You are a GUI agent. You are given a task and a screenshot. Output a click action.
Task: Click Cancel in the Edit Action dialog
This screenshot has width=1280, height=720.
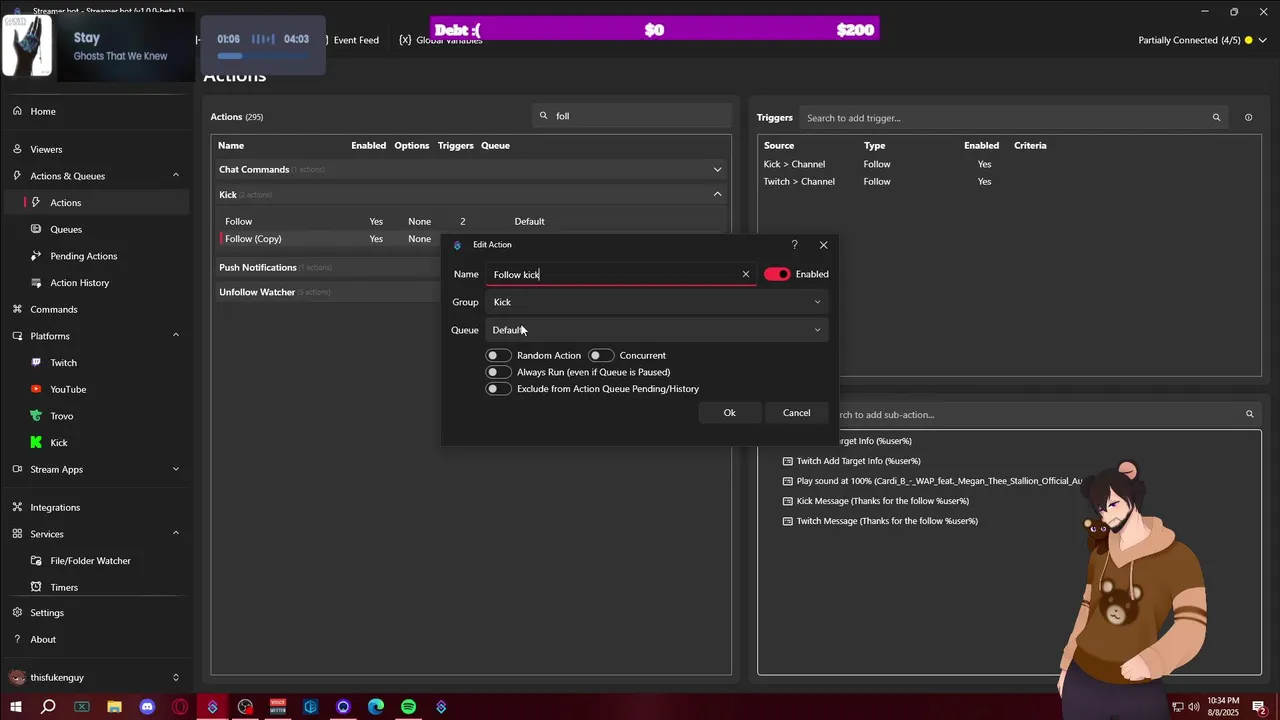point(797,413)
